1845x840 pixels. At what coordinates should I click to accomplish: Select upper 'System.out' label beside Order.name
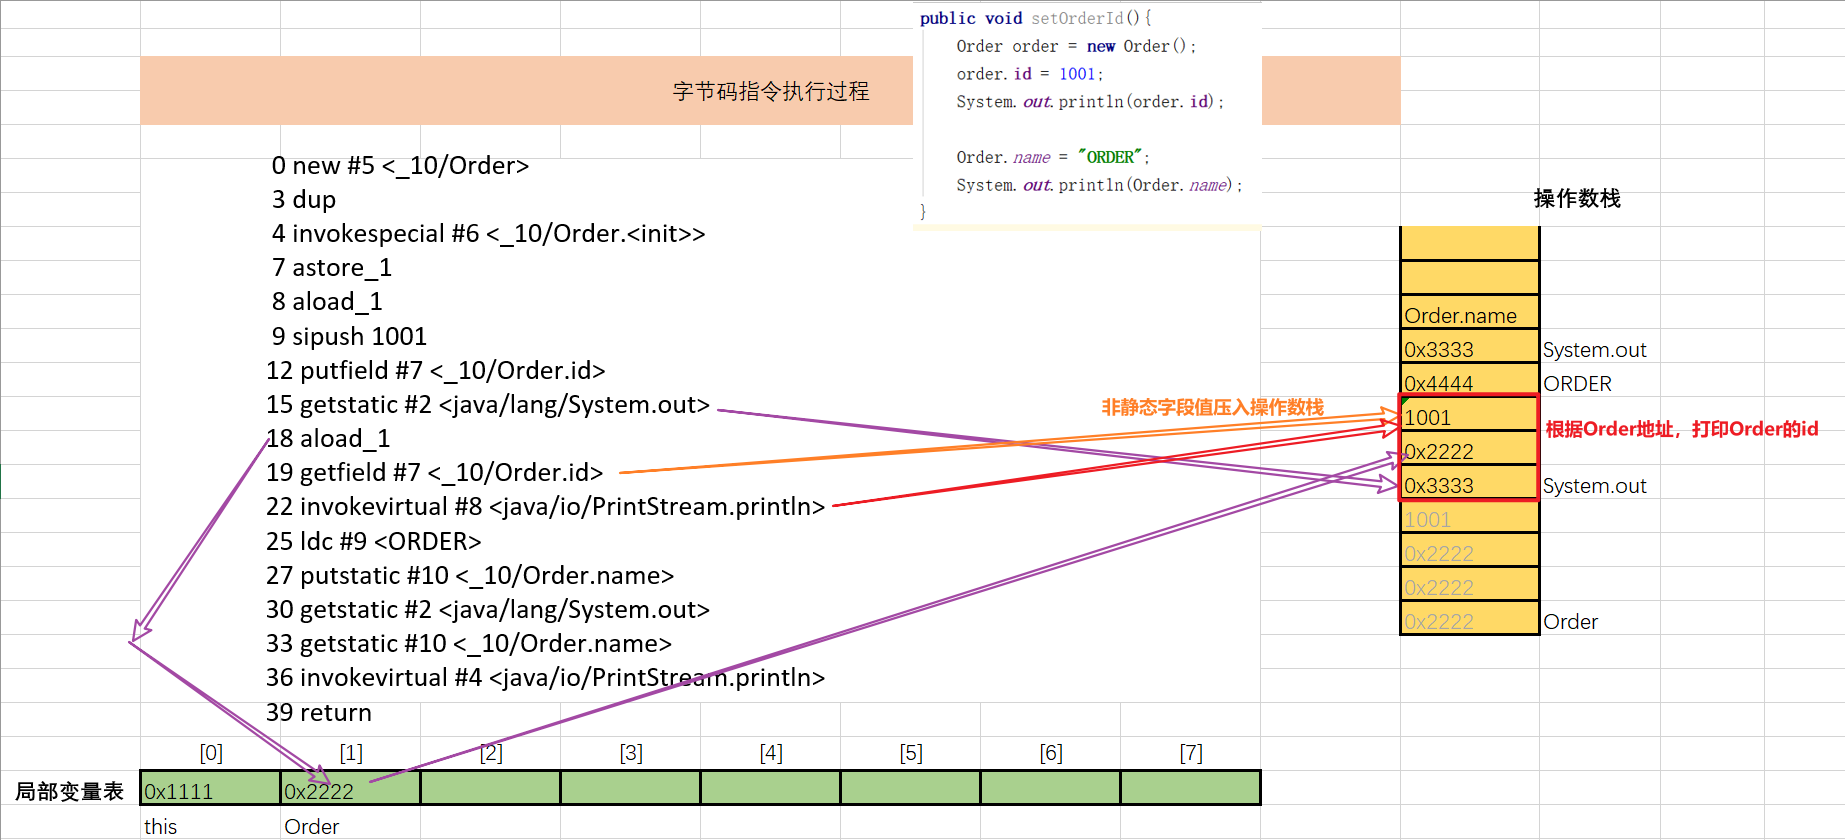1594,350
